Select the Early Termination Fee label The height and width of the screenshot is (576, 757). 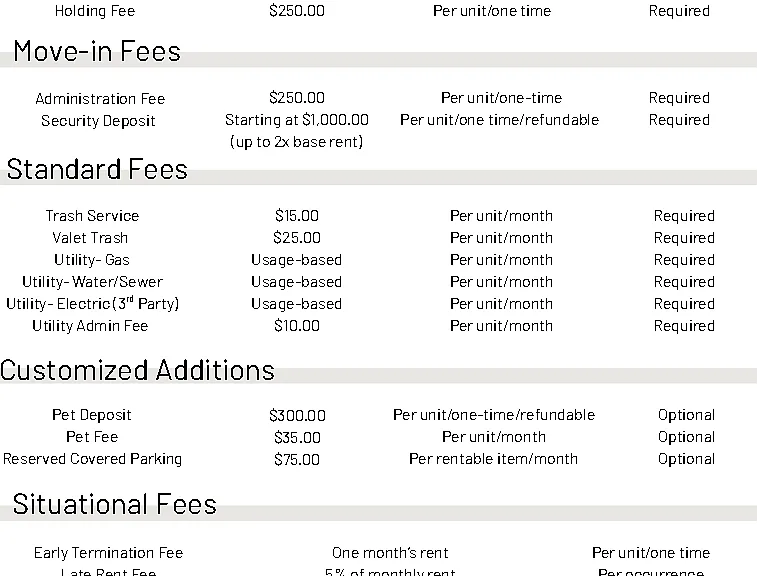tap(109, 553)
